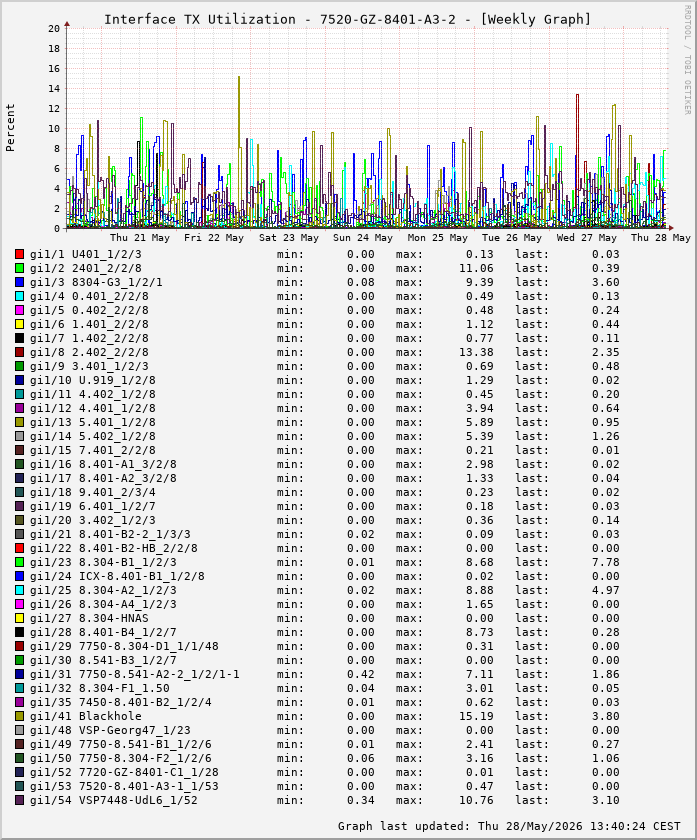Click the Sat 23 May axis label
This screenshot has width=697, height=840.
click(289, 237)
